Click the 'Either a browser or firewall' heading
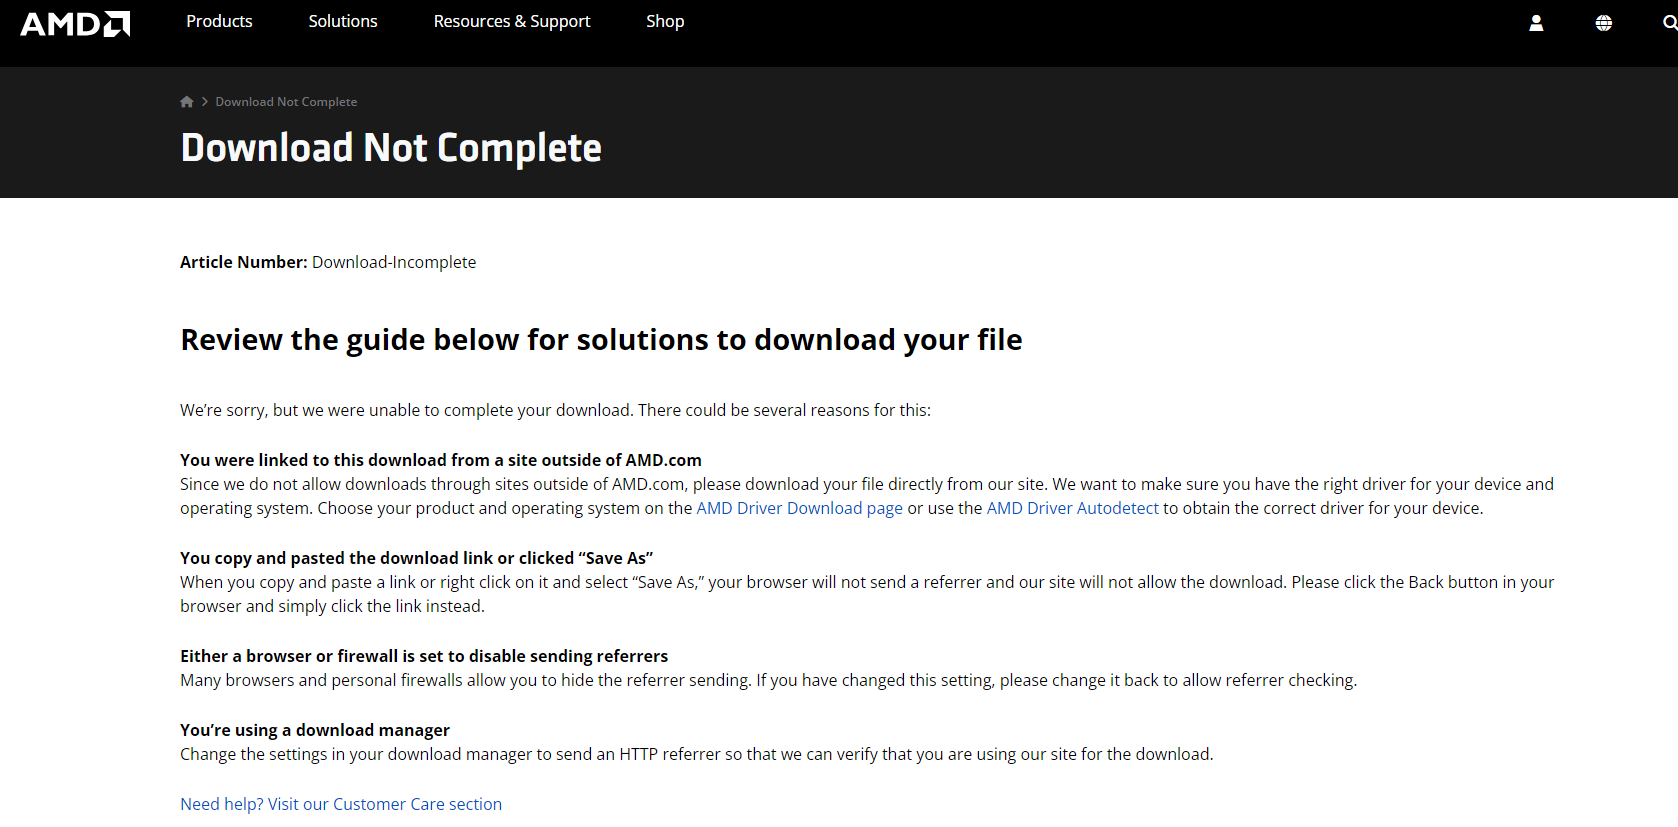 click(x=424, y=656)
